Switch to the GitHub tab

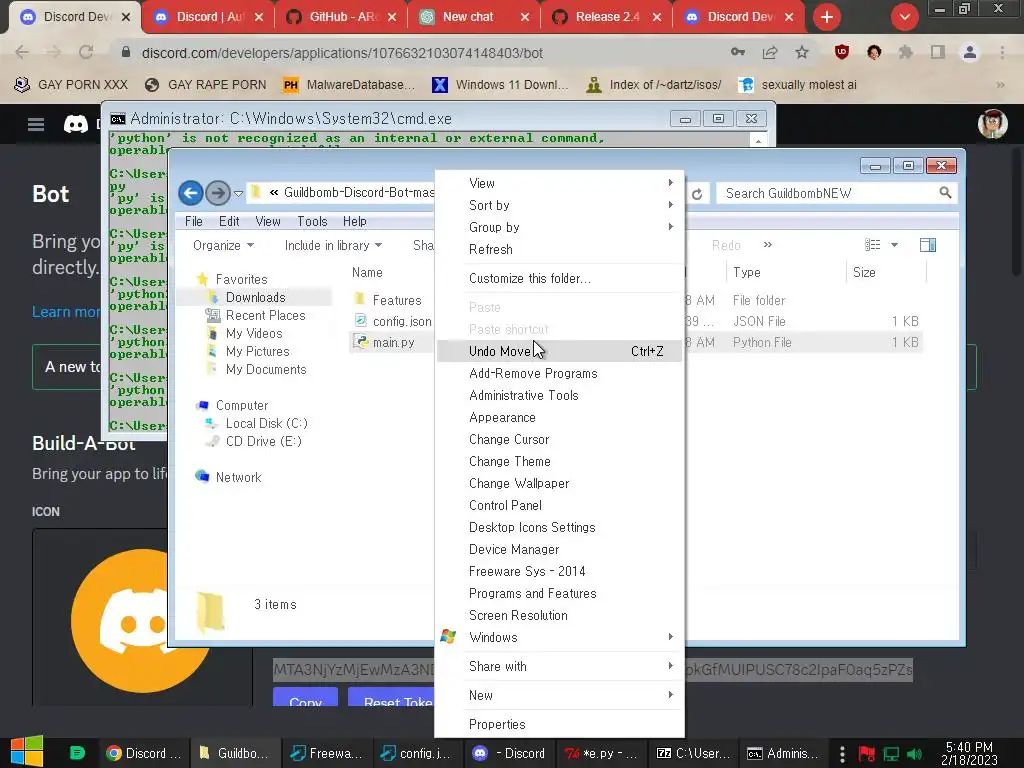[x=341, y=17]
